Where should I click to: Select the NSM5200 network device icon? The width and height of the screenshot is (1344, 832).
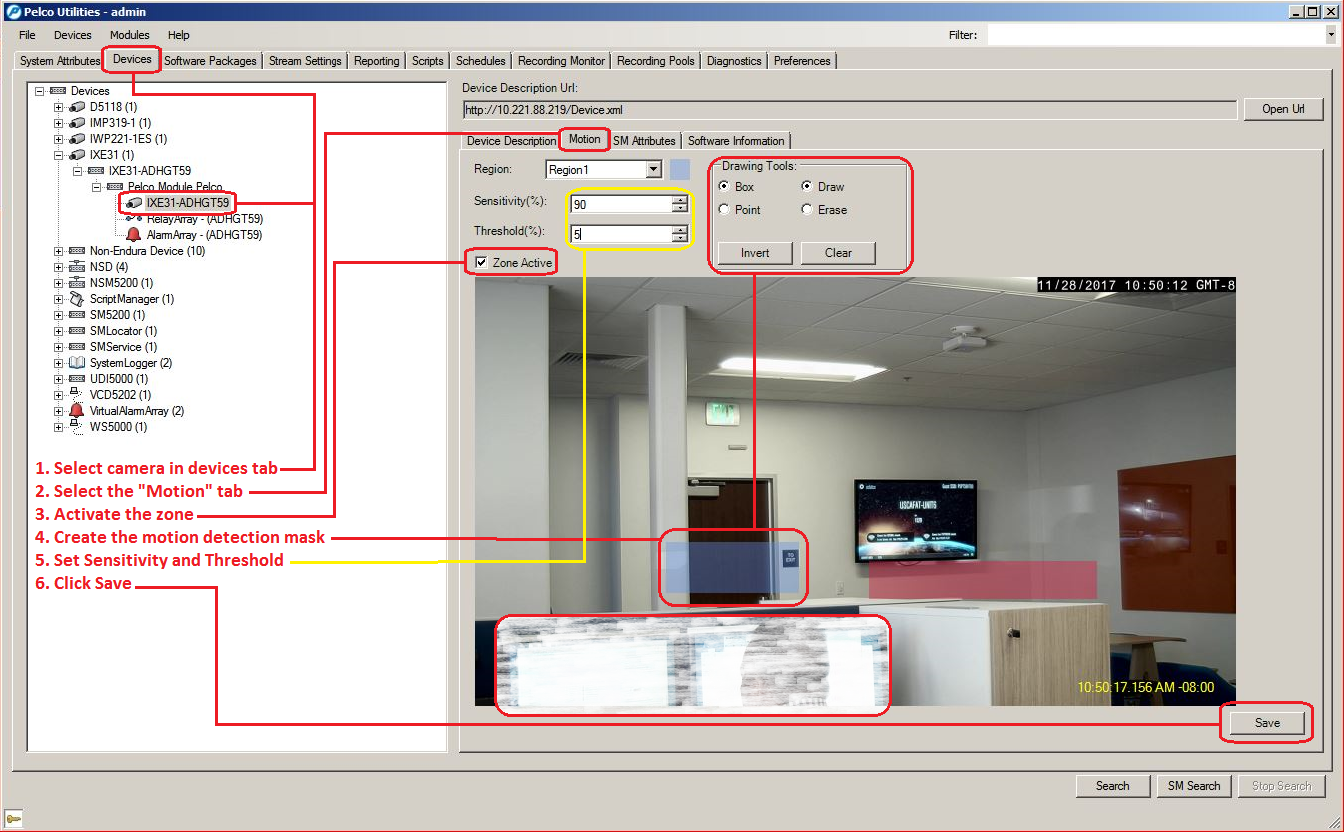78,282
